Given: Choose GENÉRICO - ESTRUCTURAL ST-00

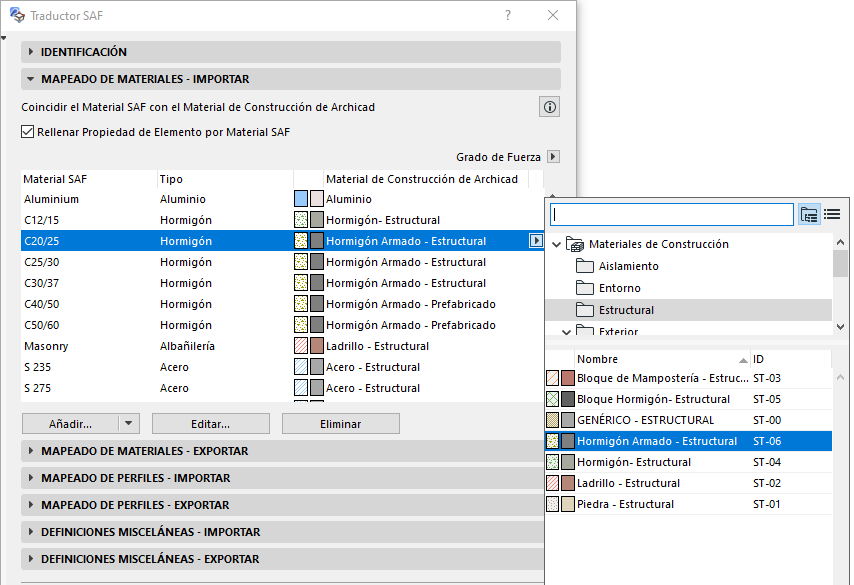Looking at the screenshot, I should tap(688, 420).
